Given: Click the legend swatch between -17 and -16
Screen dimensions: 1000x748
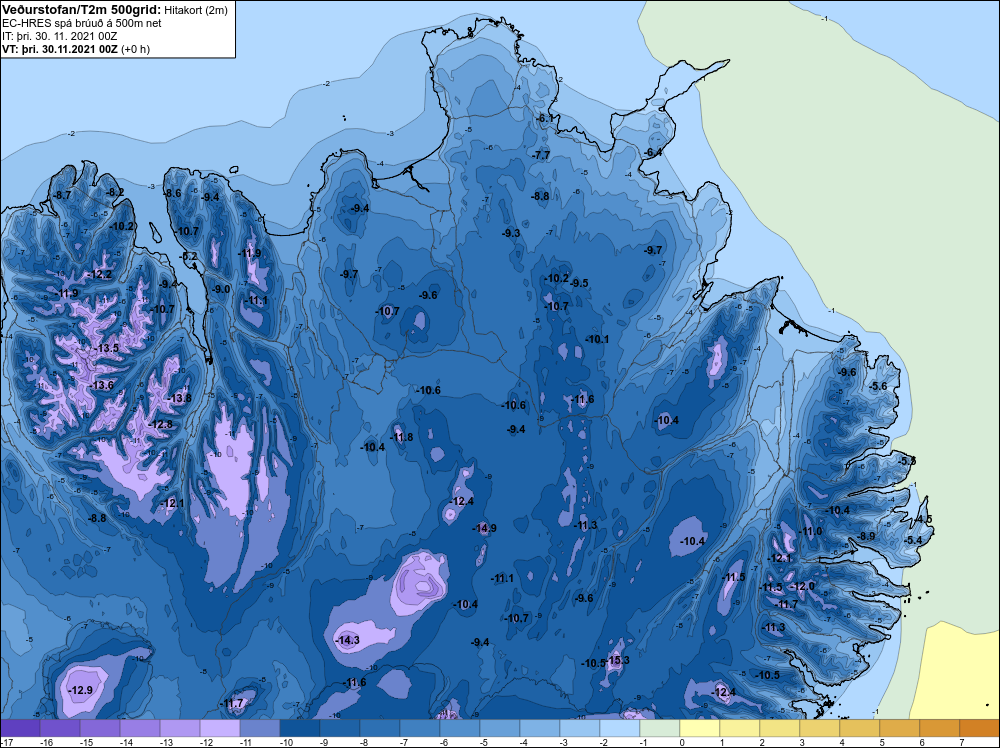Looking at the screenshot, I should tap(20, 728).
